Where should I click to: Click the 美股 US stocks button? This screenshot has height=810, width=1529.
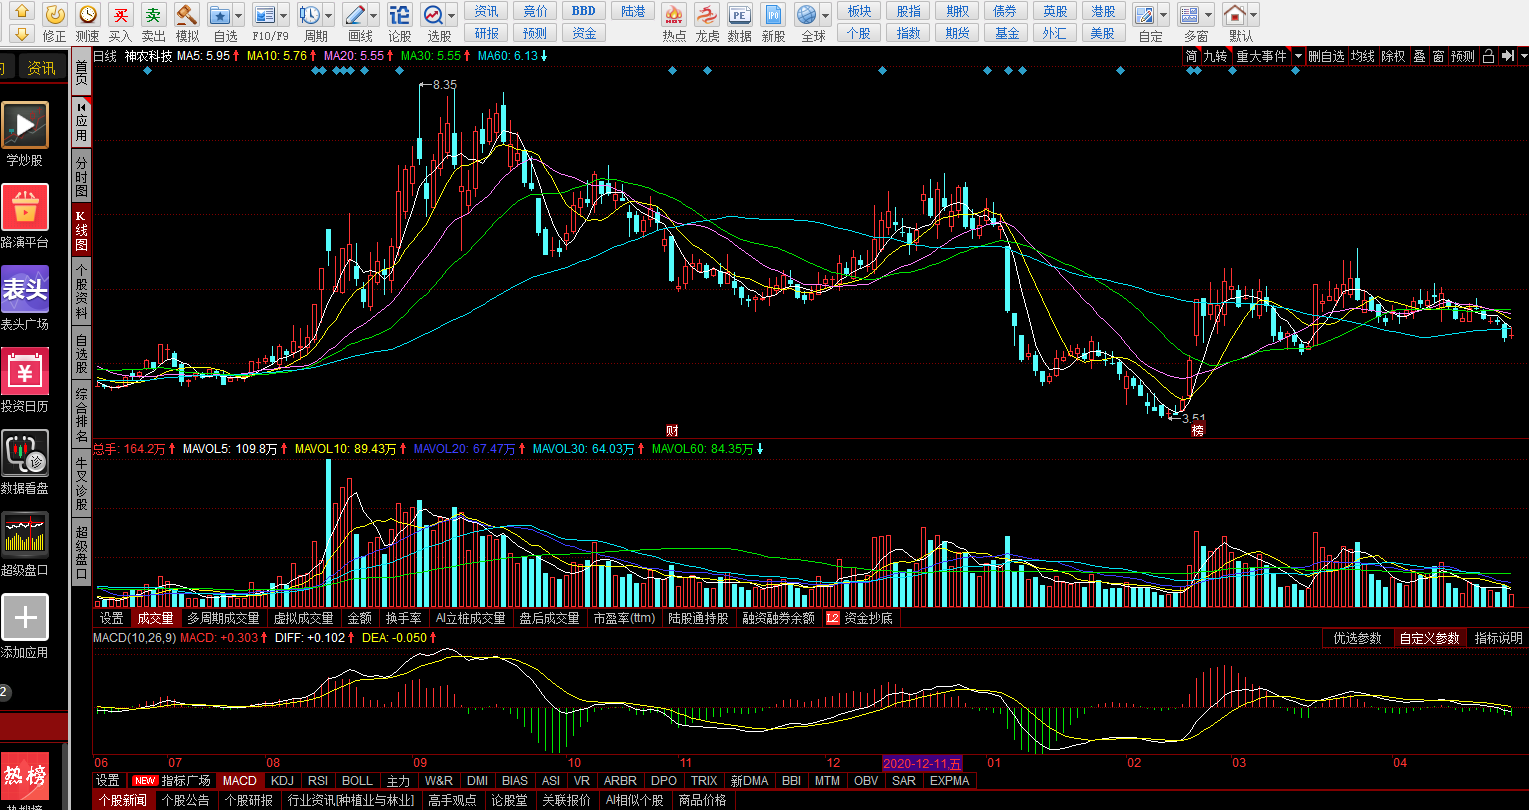[x=1102, y=33]
